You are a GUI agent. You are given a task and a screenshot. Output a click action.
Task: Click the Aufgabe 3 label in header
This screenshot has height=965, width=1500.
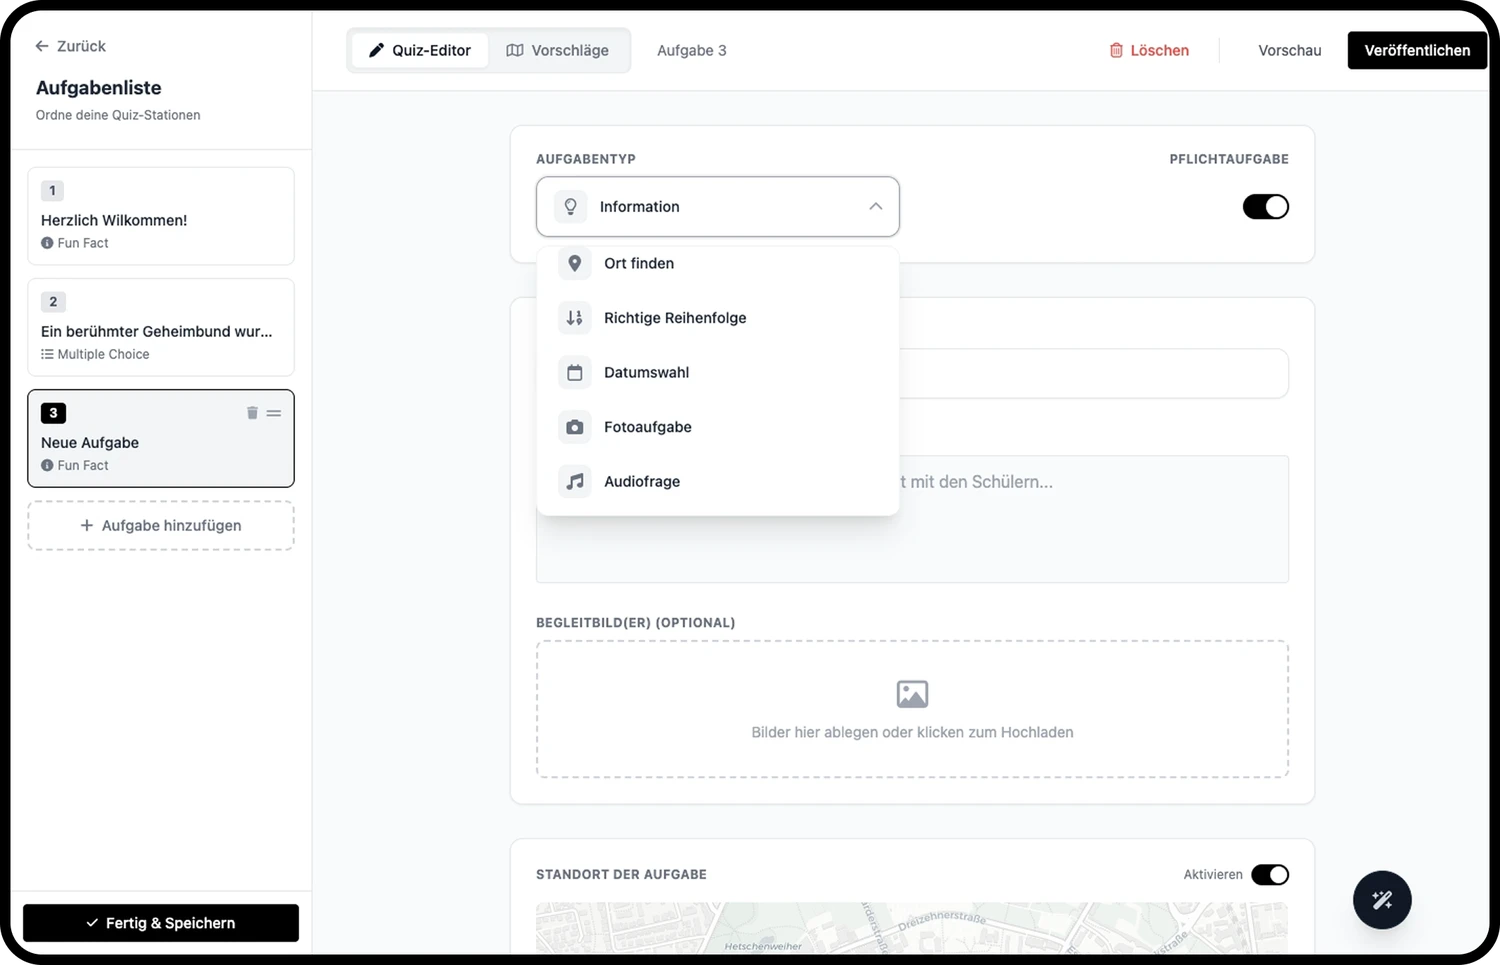[692, 50]
